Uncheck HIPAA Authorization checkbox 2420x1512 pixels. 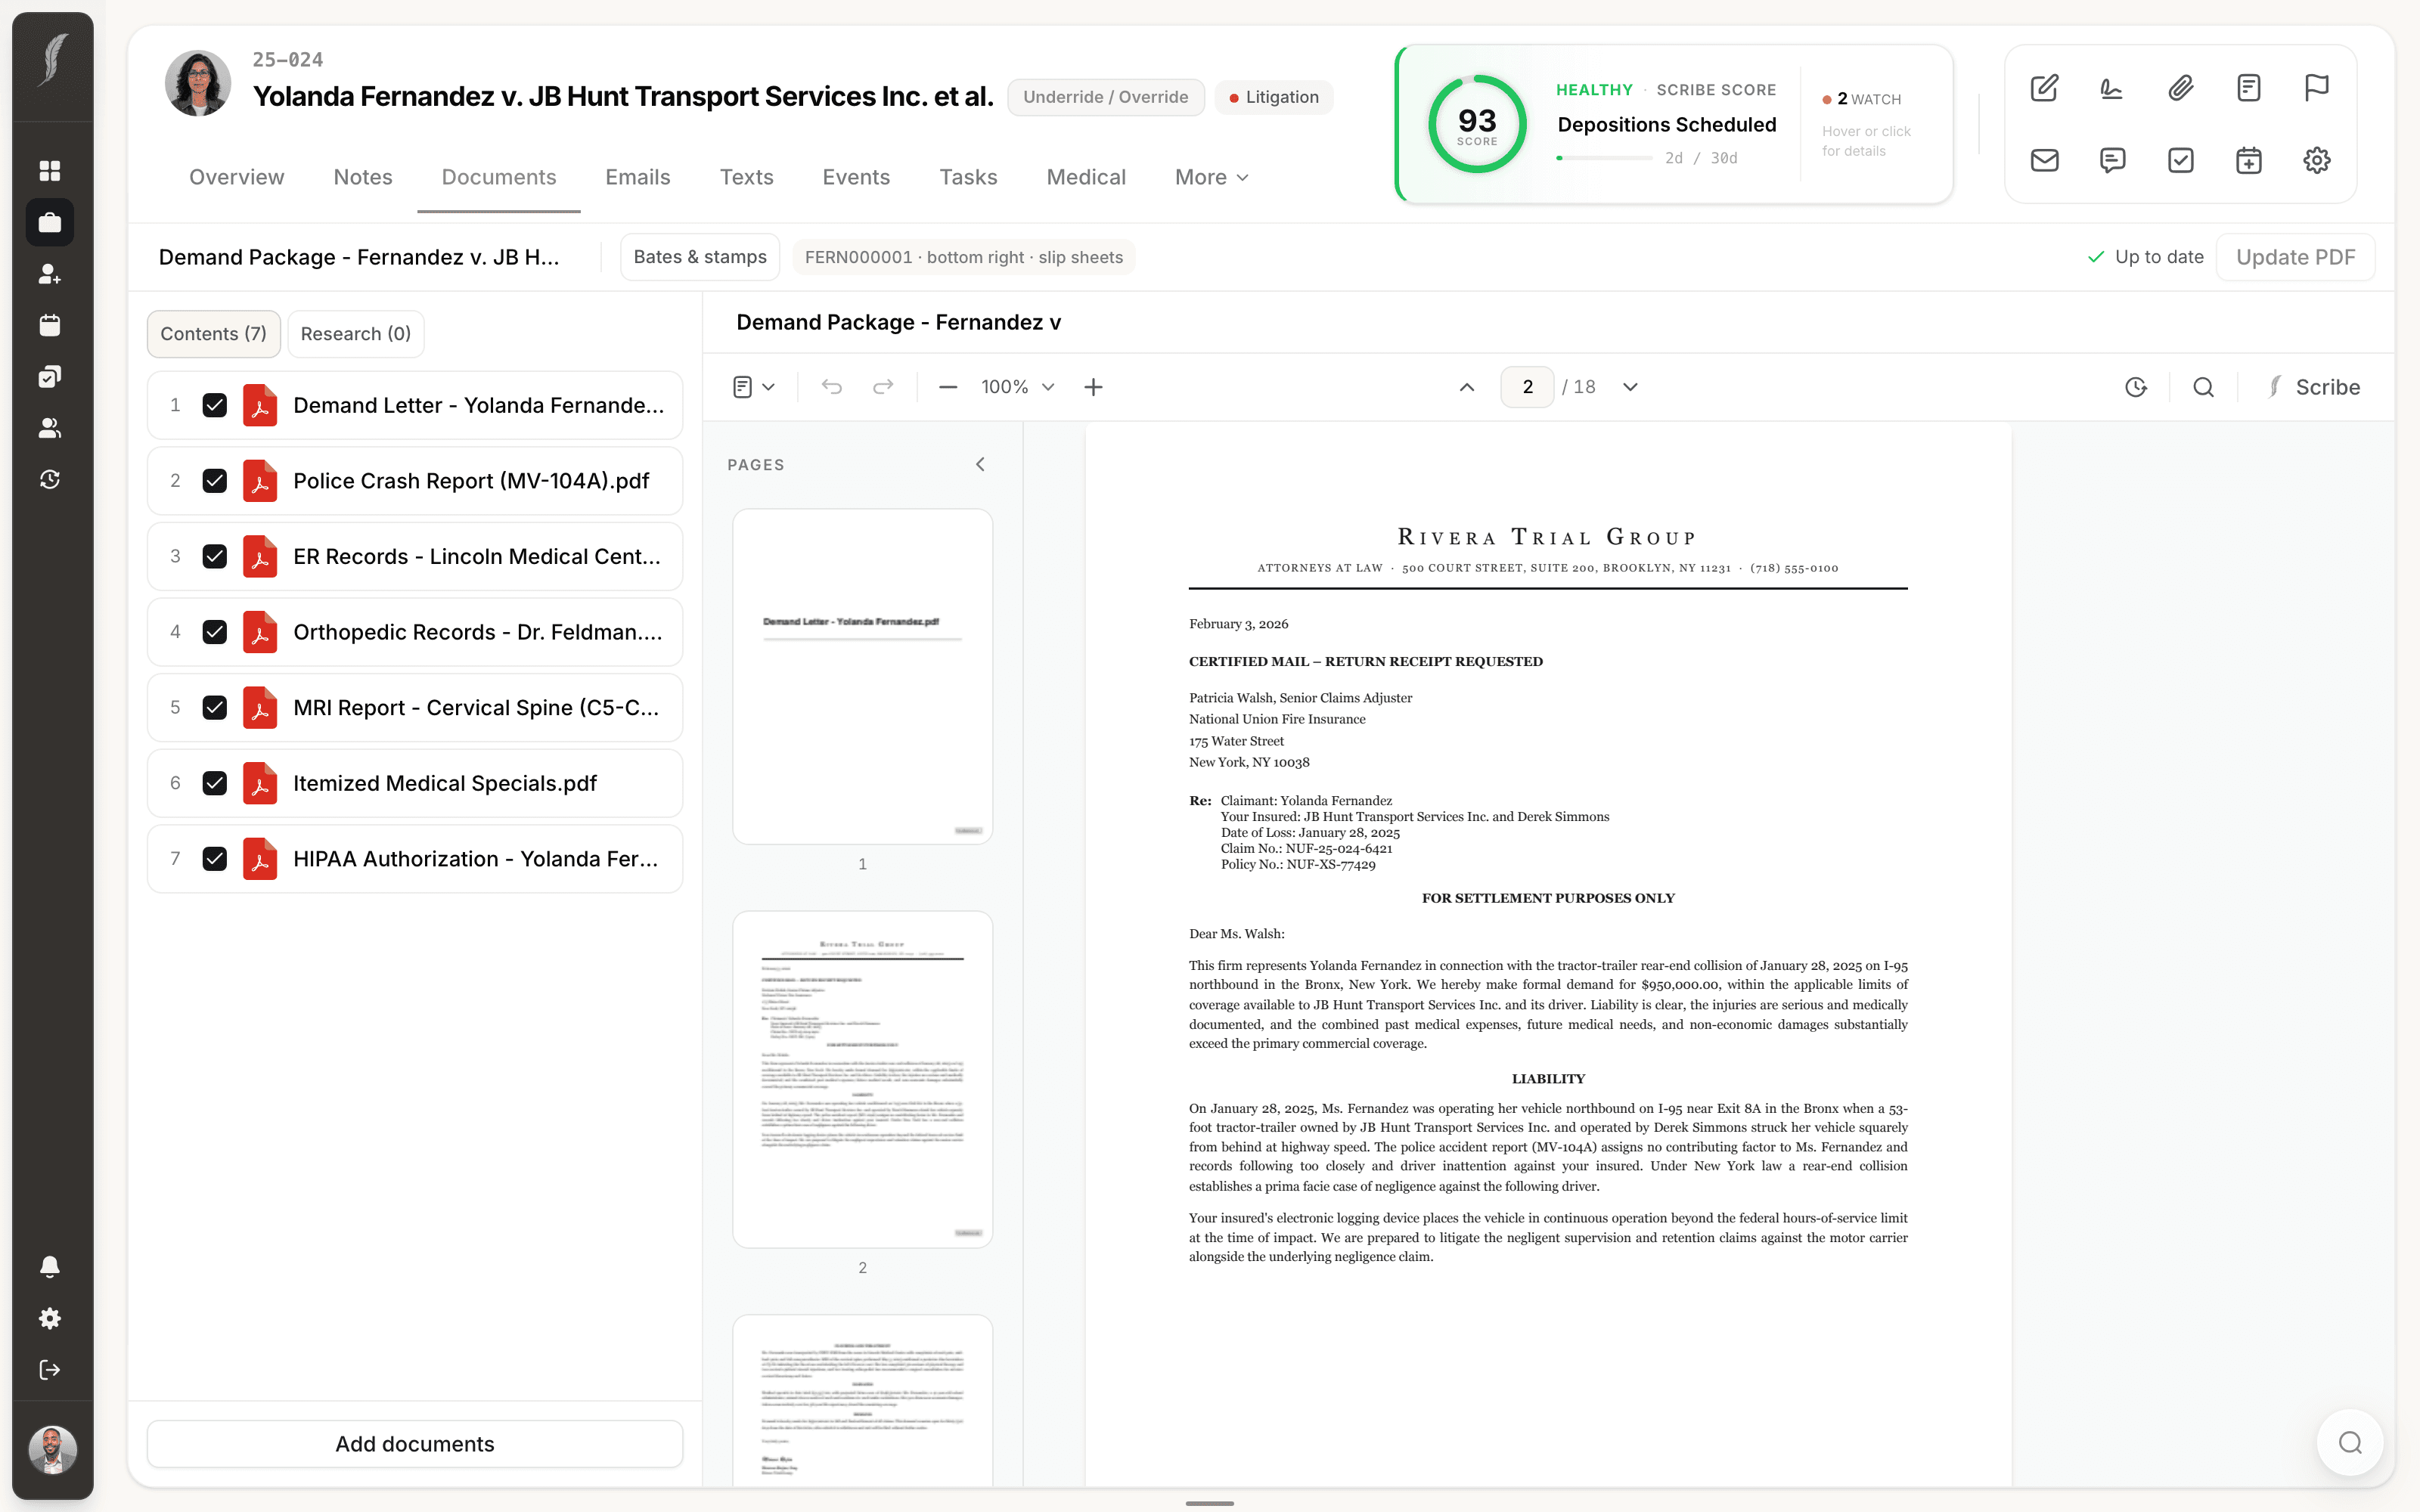214,858
